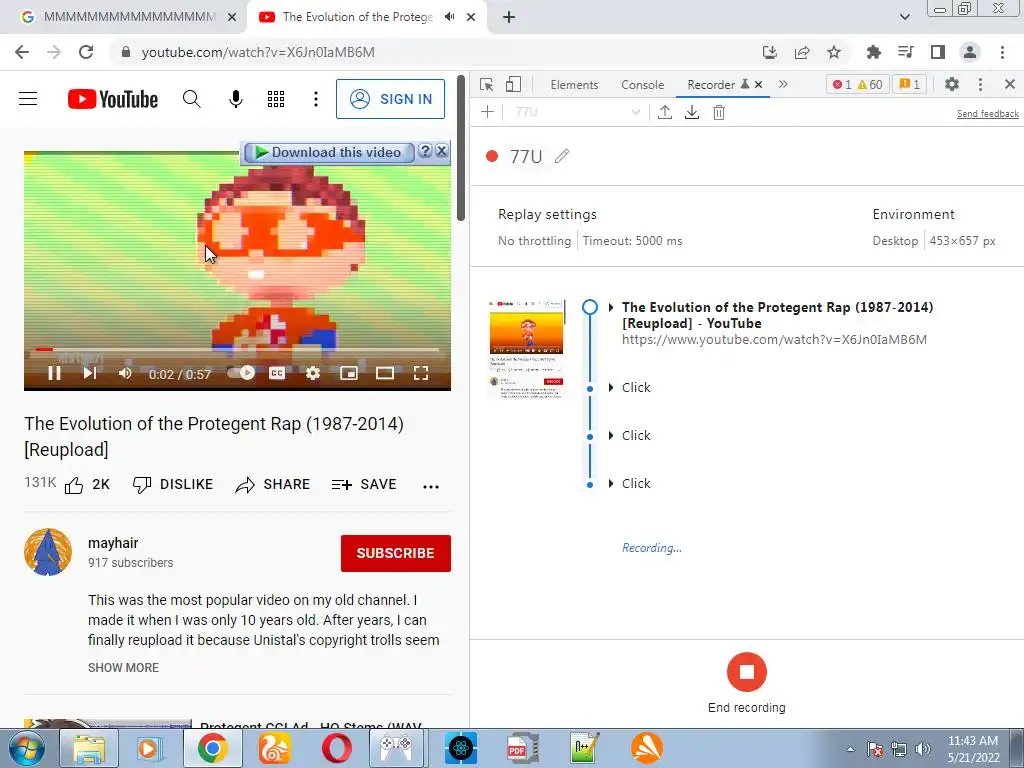Go to the YouTube home logo

[x=113, y=99]
